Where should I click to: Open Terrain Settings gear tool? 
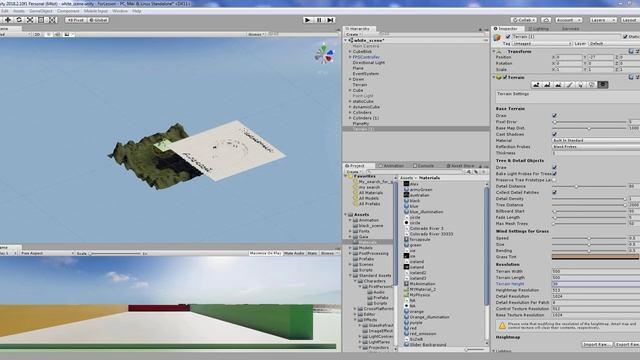(603, 84)
